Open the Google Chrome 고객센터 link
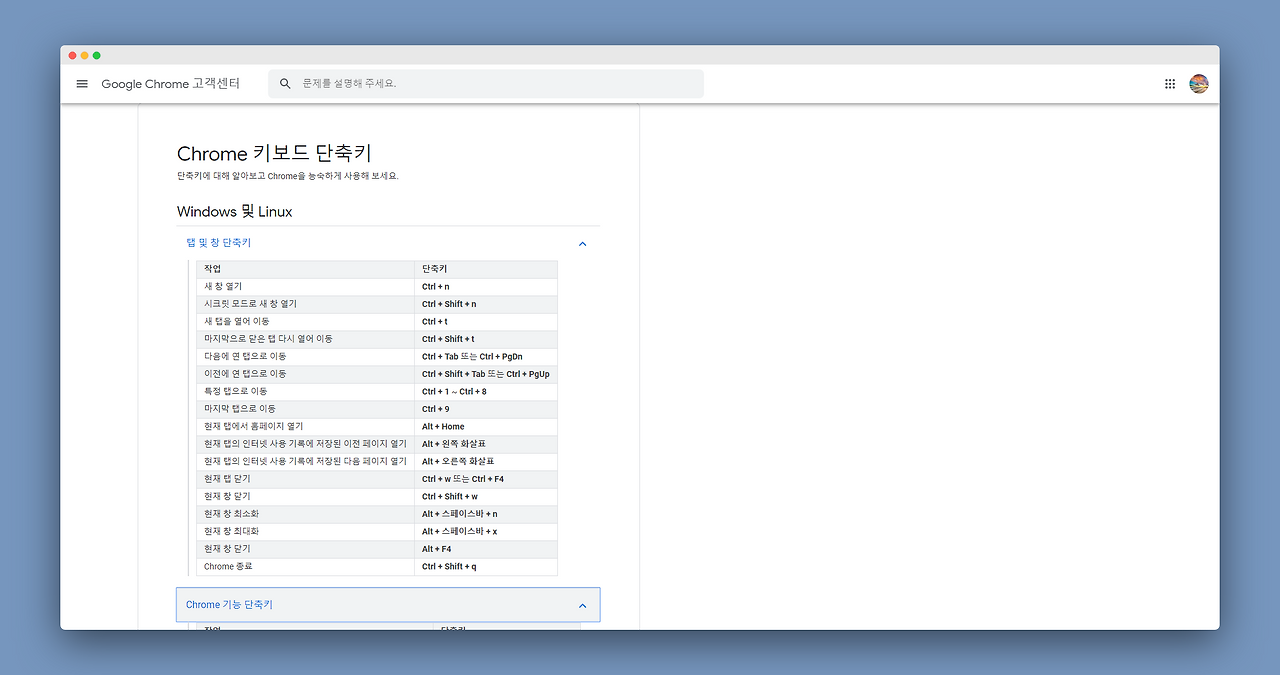The width and height of the screenshot is (1280, 675). [171, 84]
